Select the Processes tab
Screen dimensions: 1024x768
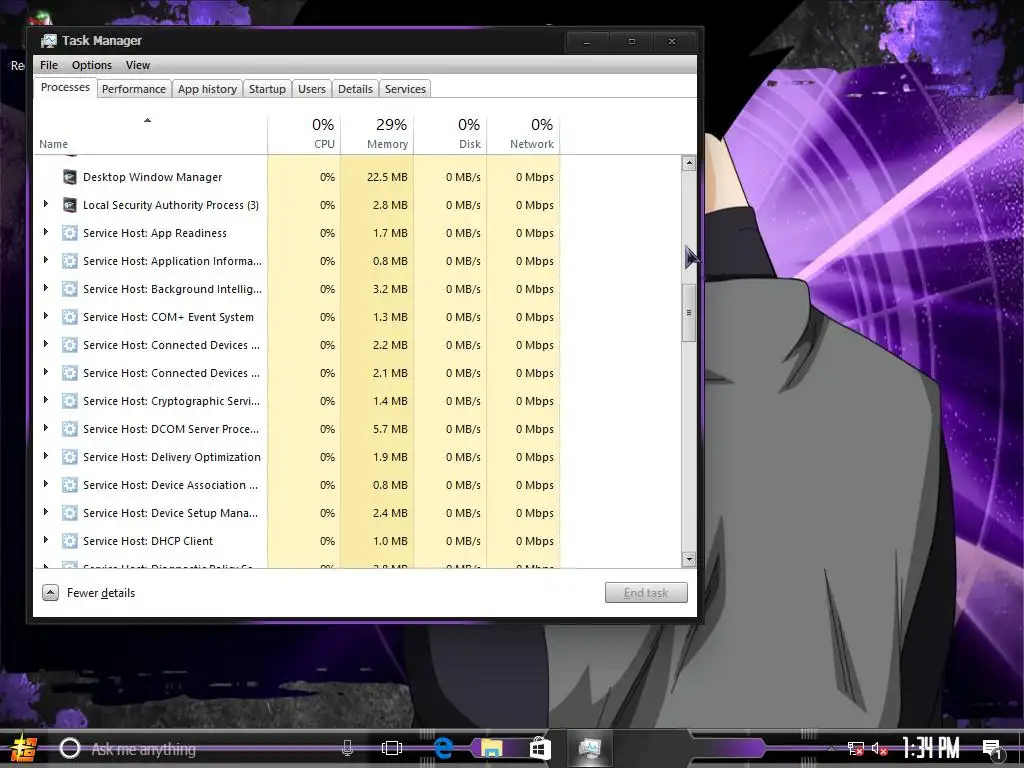click(x=65, y=88)
